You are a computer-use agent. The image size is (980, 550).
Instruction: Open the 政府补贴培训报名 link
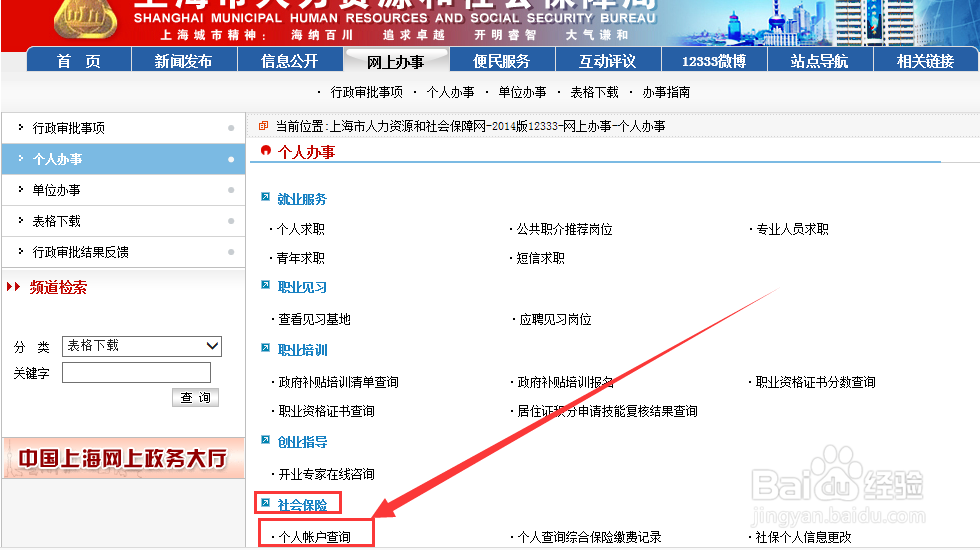pyautogui.click(x=566, y=382)
